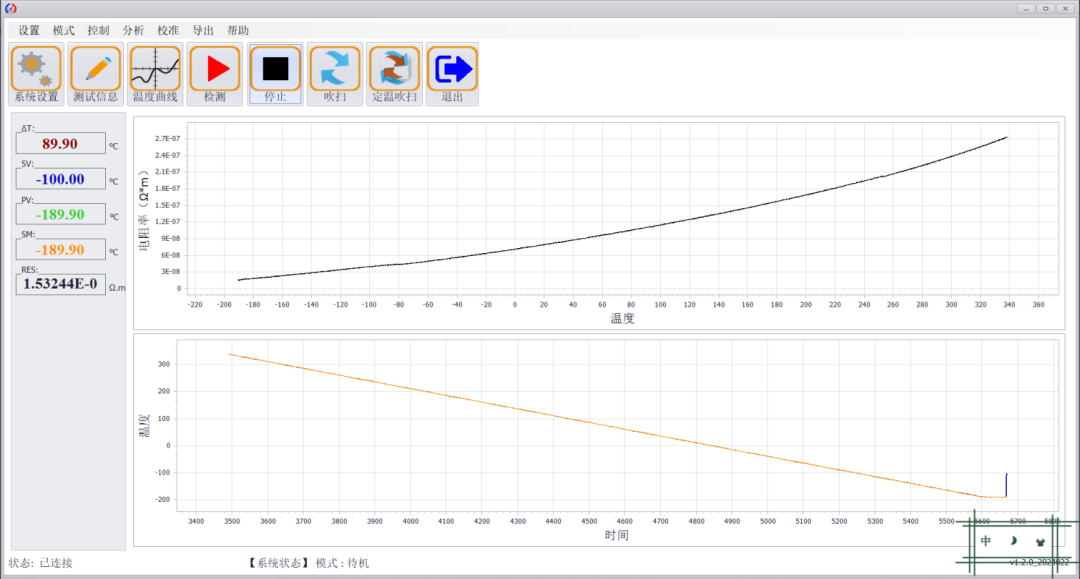Click the RES resistivity readout field
The height and width of the screenshot is (579, 1080).
pos(61,284)
